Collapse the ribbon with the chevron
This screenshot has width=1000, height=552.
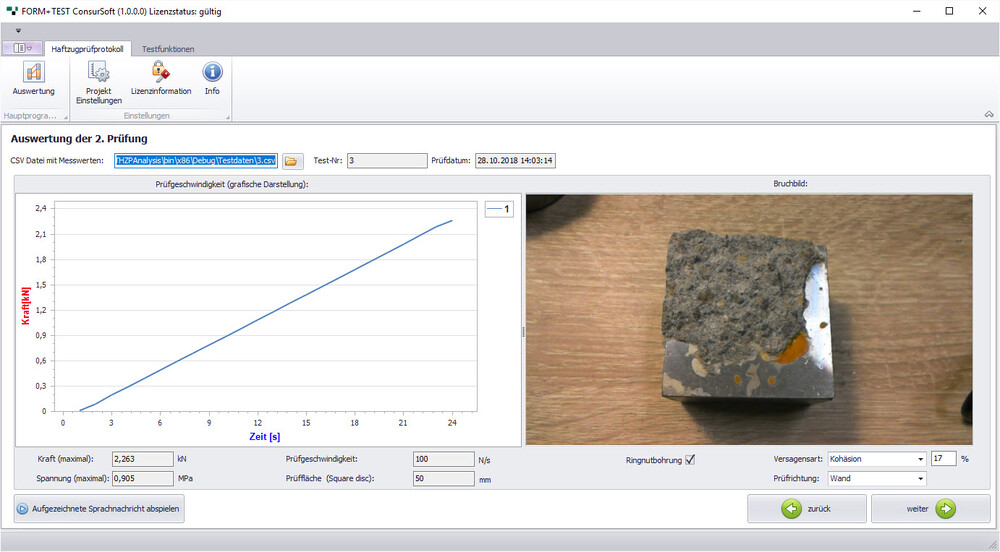click(989, 114)
